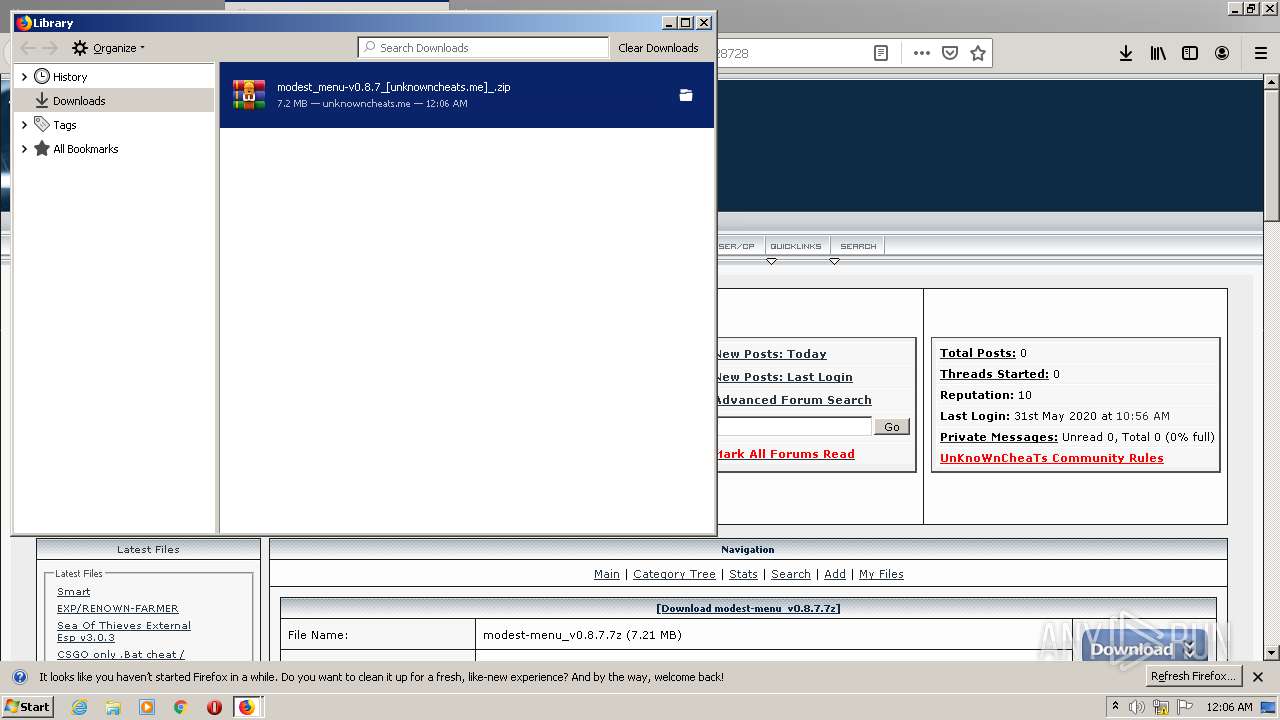Open SEARCH forum menu

pos(858,246)
